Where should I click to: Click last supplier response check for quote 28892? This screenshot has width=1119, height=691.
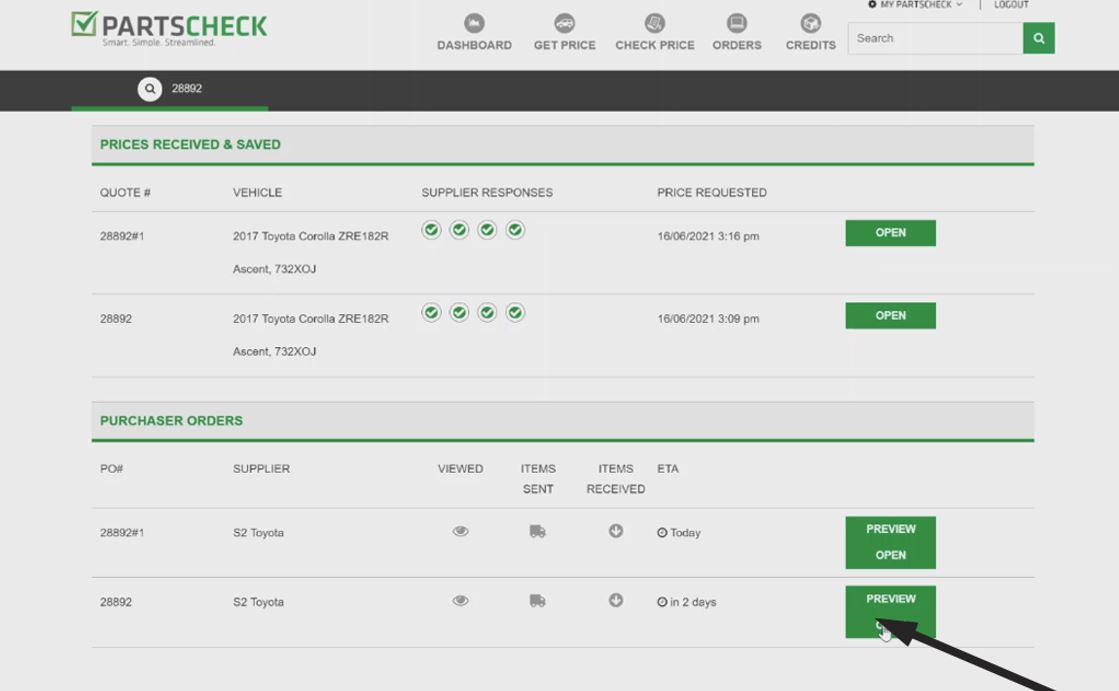click(515, 313)
